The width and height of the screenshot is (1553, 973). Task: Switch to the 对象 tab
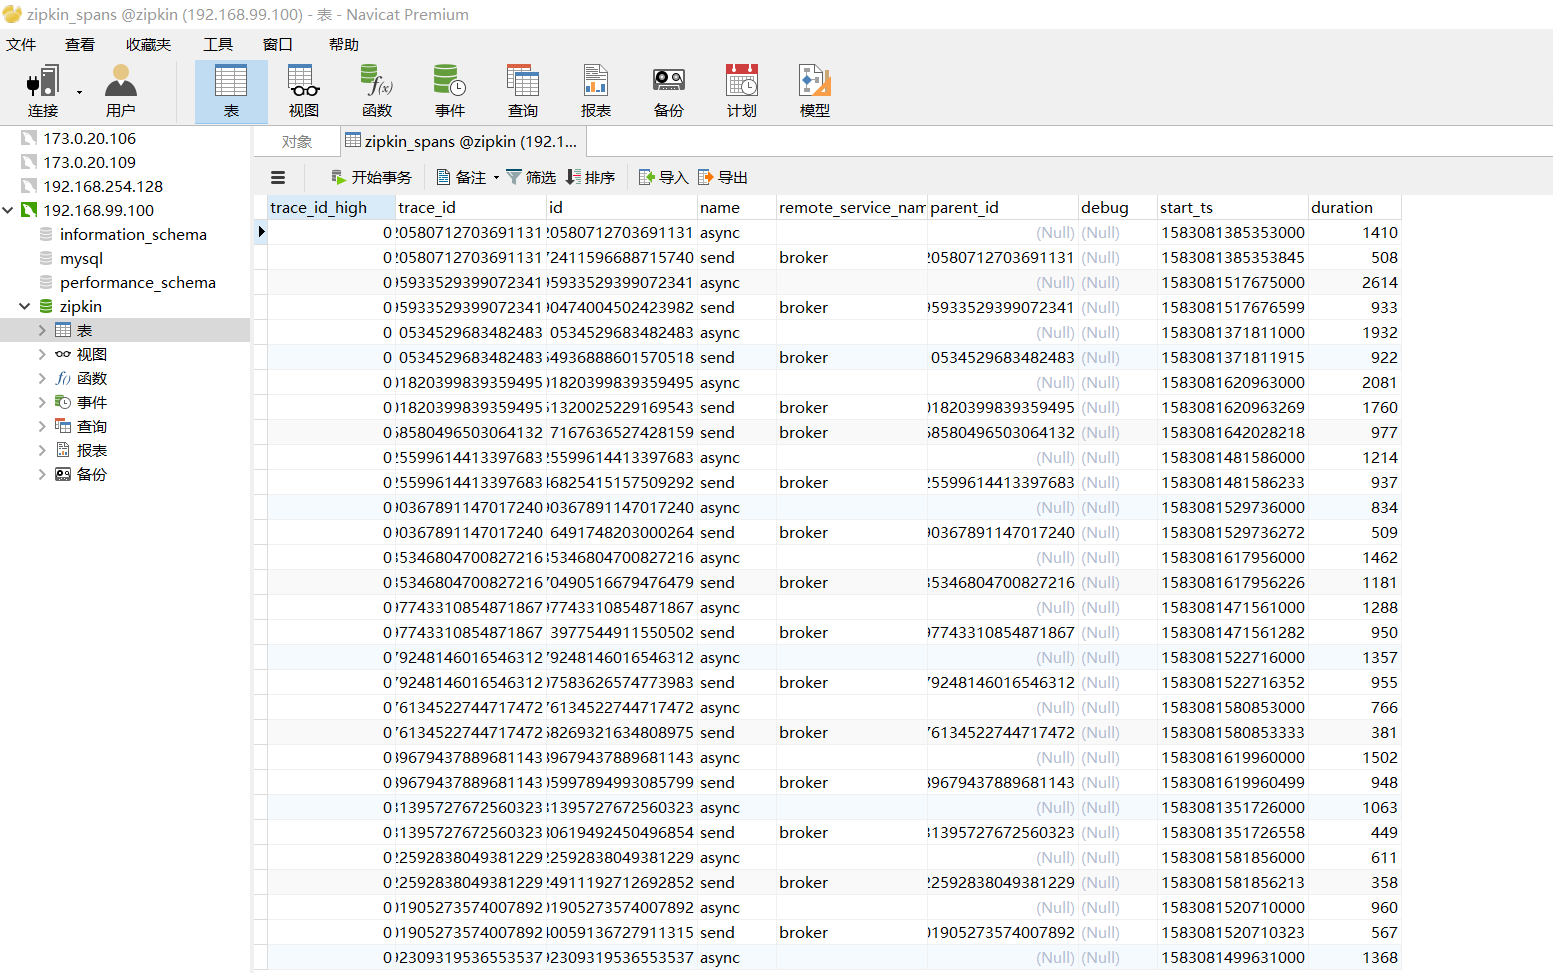pos(296,141)
